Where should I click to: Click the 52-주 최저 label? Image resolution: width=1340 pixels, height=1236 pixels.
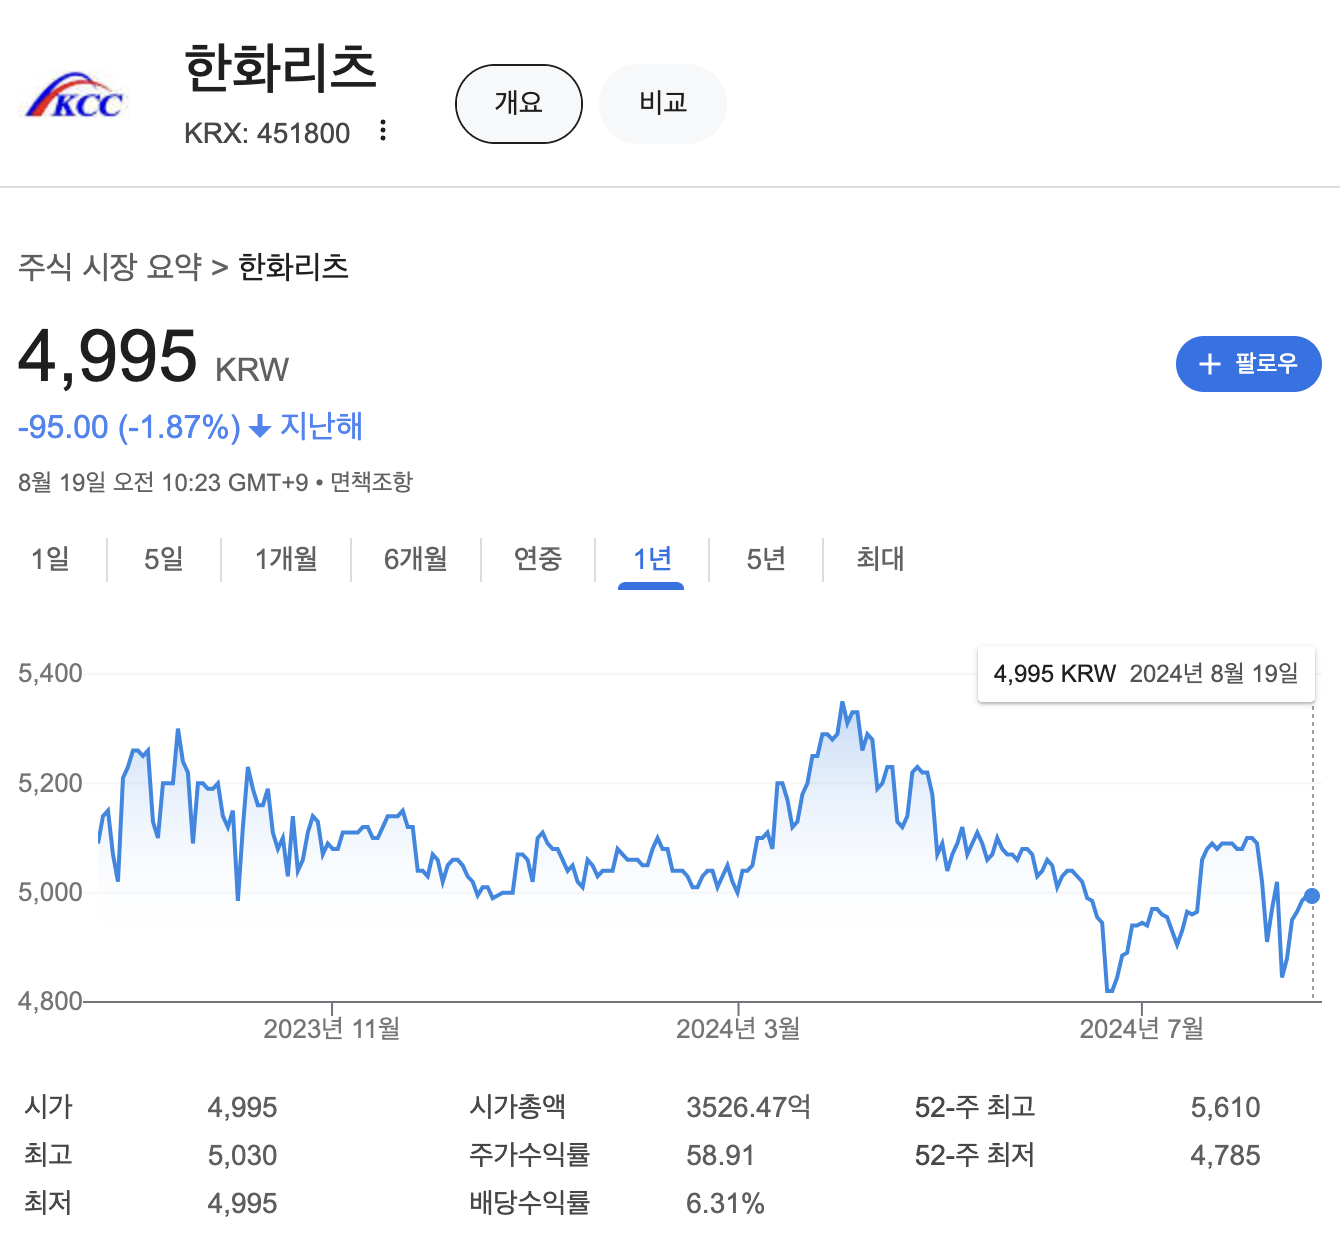(975, 1155)
